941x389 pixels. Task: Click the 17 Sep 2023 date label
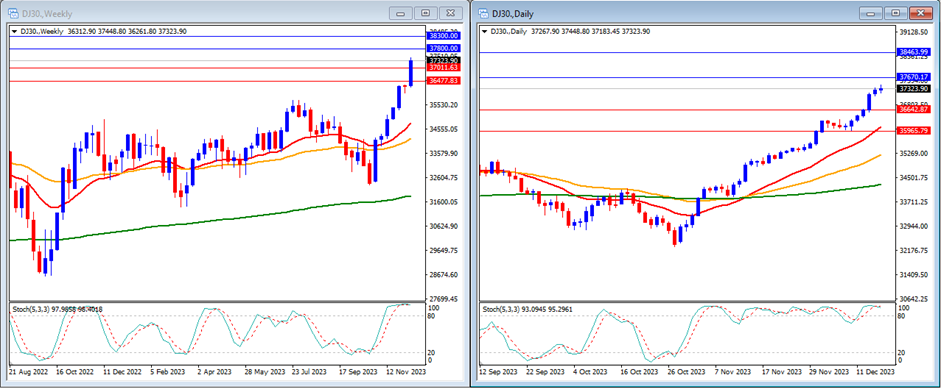359,372
